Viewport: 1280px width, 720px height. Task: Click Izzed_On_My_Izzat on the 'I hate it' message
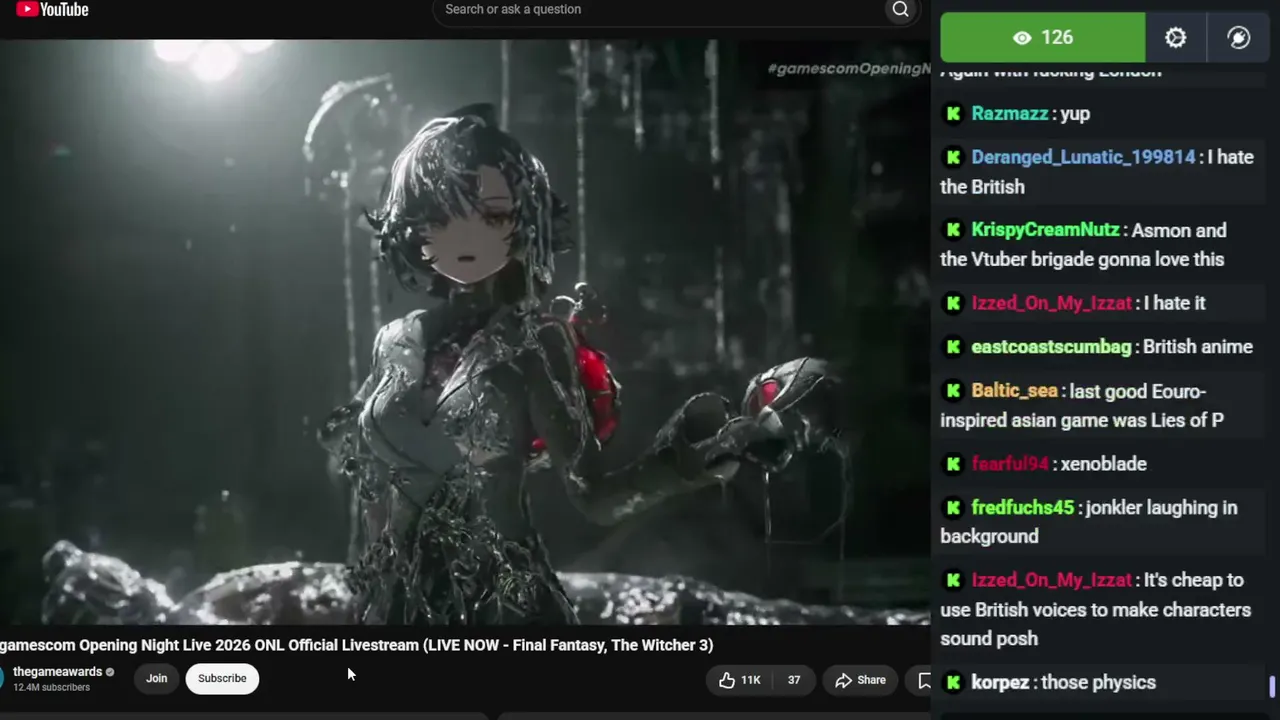point(1052,303)
